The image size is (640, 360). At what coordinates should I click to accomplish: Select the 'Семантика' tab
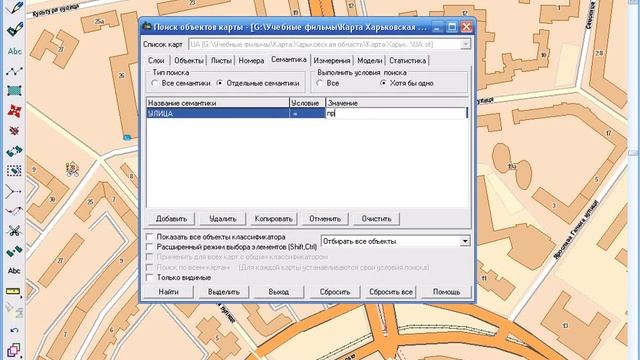289,60
